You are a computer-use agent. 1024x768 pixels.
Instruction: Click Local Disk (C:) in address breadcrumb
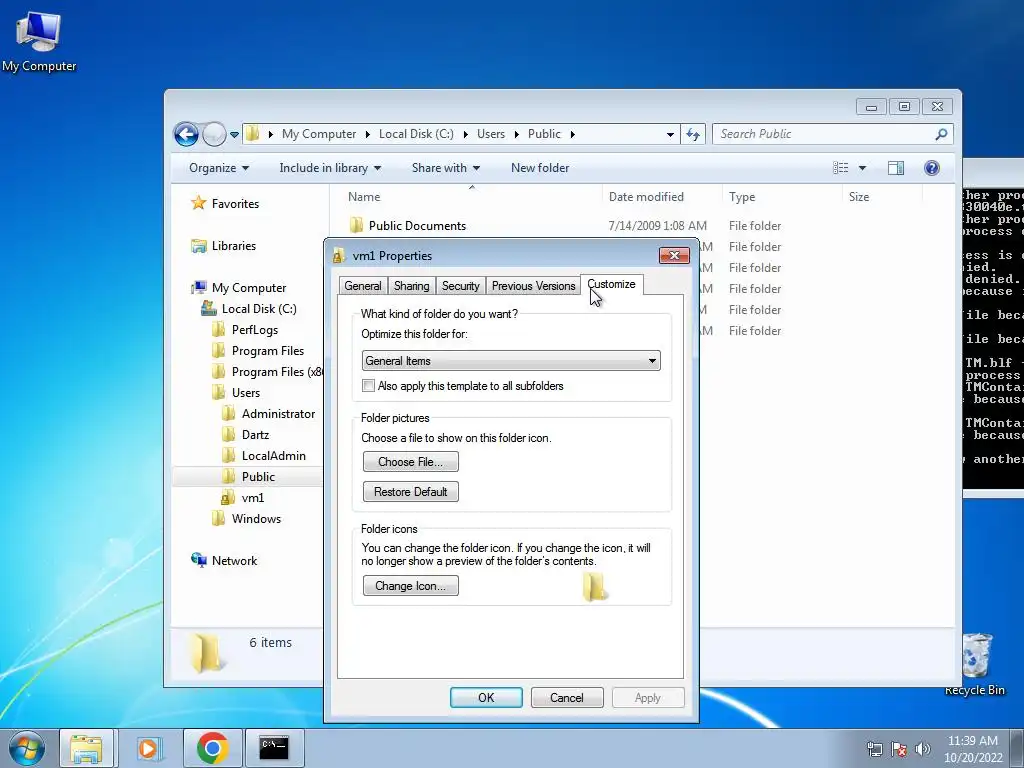click(x=416, y=134)
